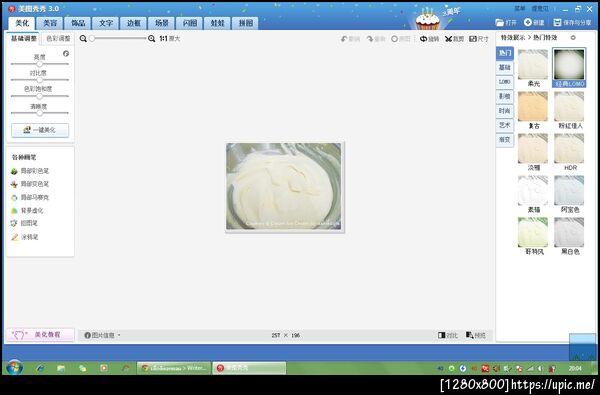The width and height of the screenshot is (600, 395).
Task: Set view to 1:1 original size
Action: (x=170, y=38)
